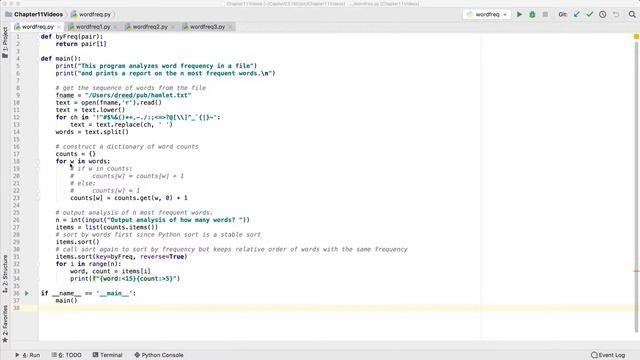
Task: Close the wordfreq3.py tab
Action: [x=231, y=27]
